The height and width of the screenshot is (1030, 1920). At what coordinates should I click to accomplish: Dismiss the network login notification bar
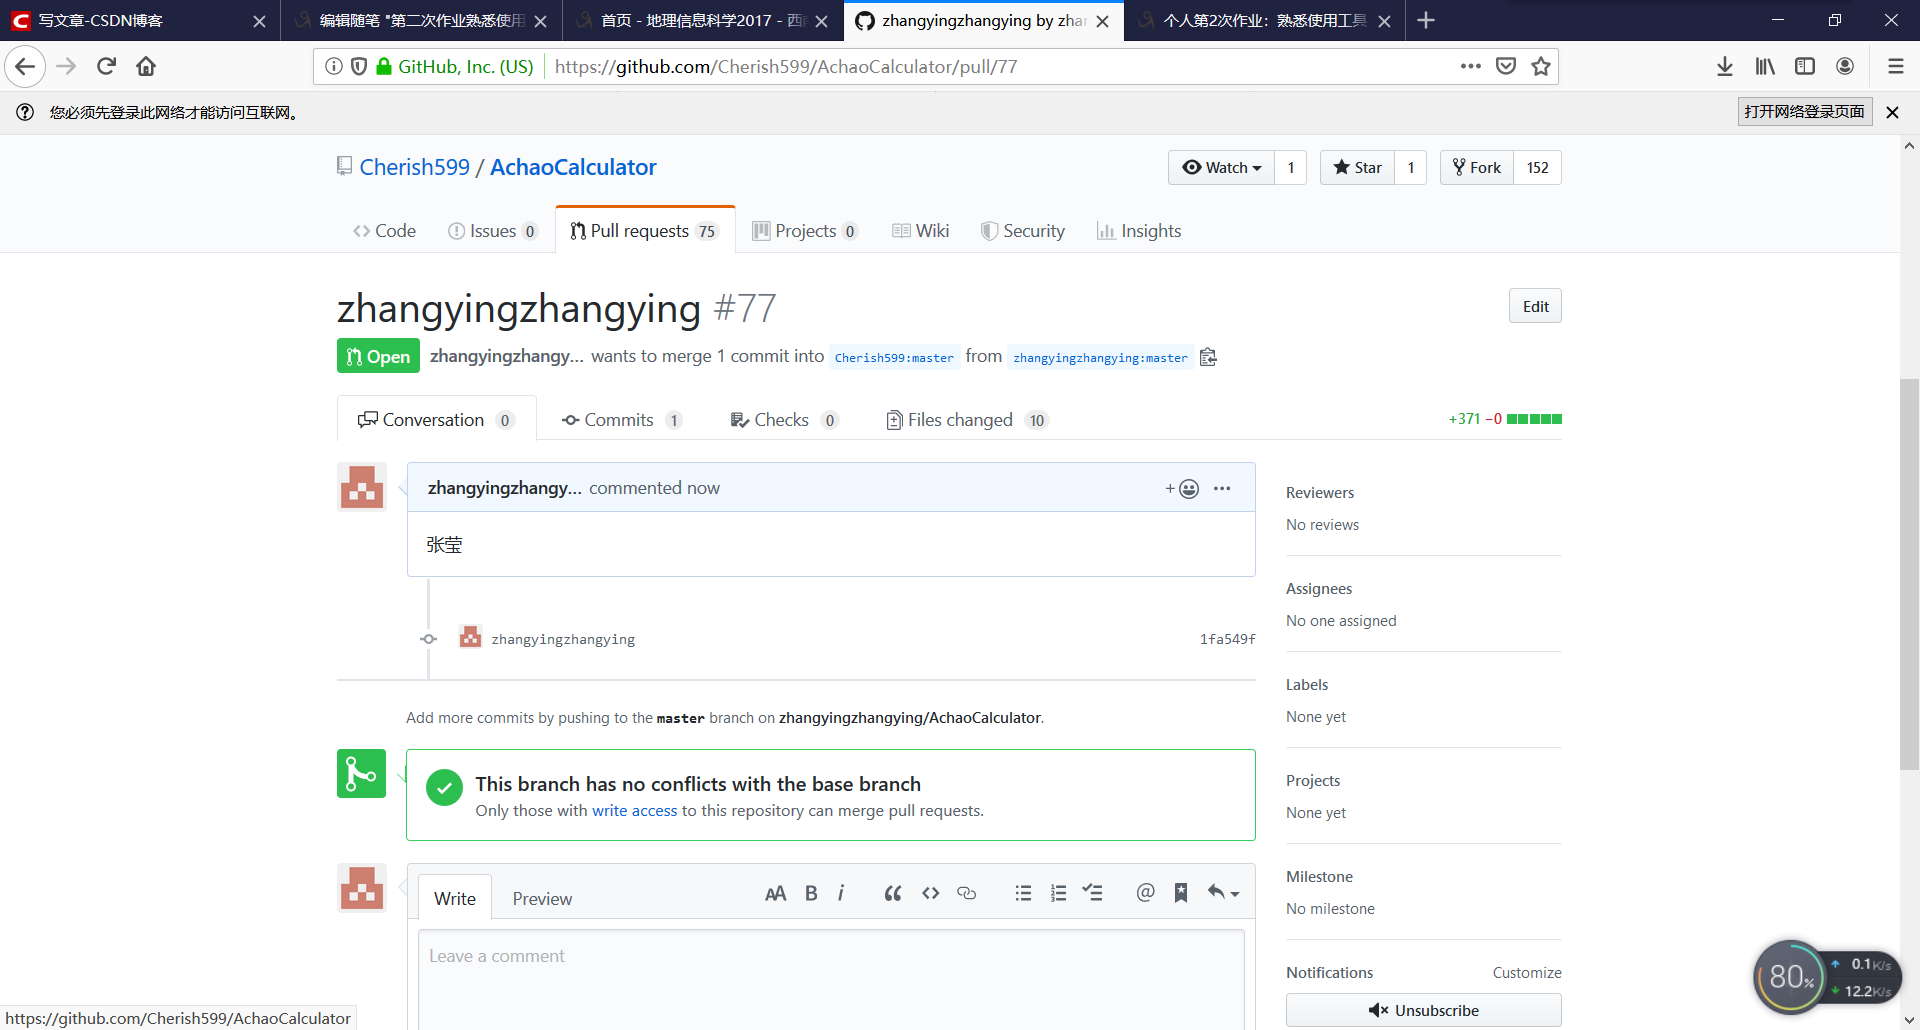(x=1892, y=112)
